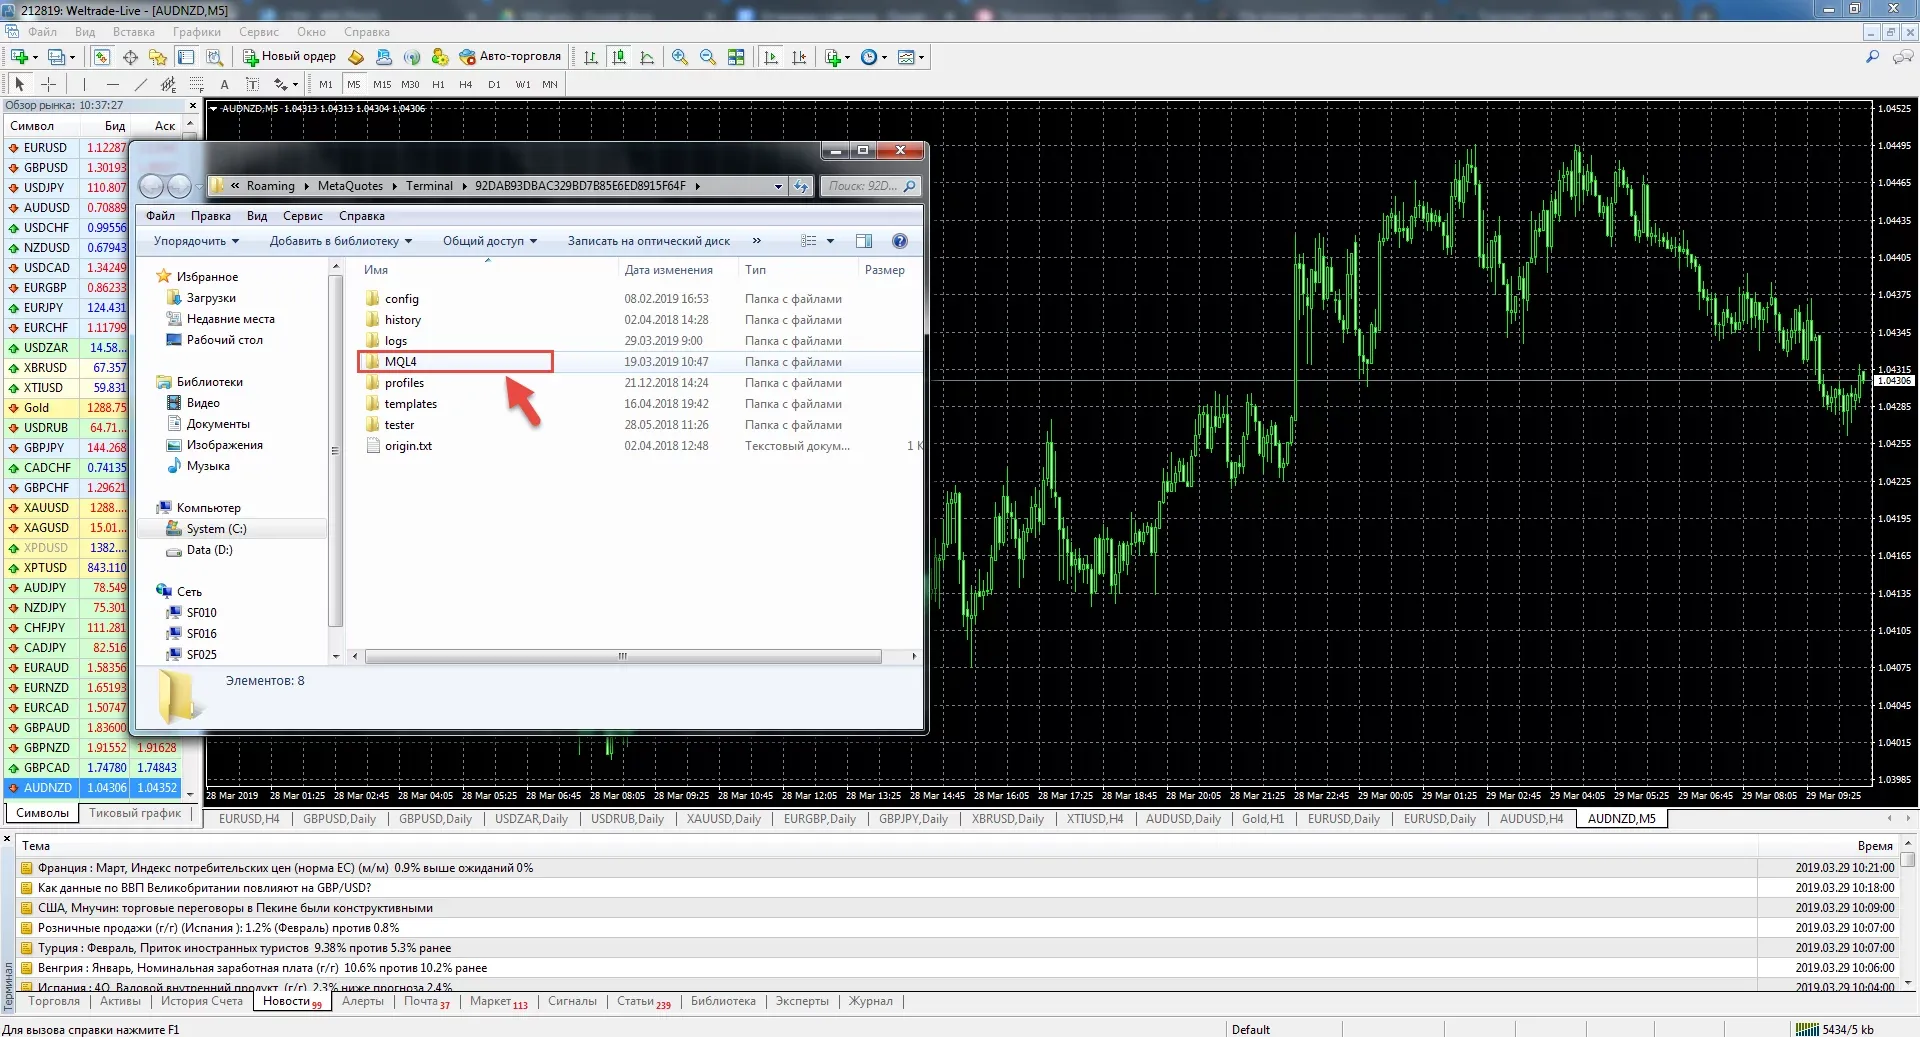This screenshot has height=1037, width=1920.
Task: Click Новый ордер toolbar button
Action: (x=290, y=57)
